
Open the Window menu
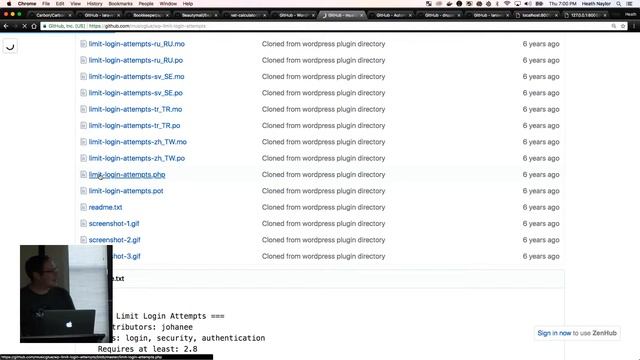pyautogui.click(x=168, y=4)
